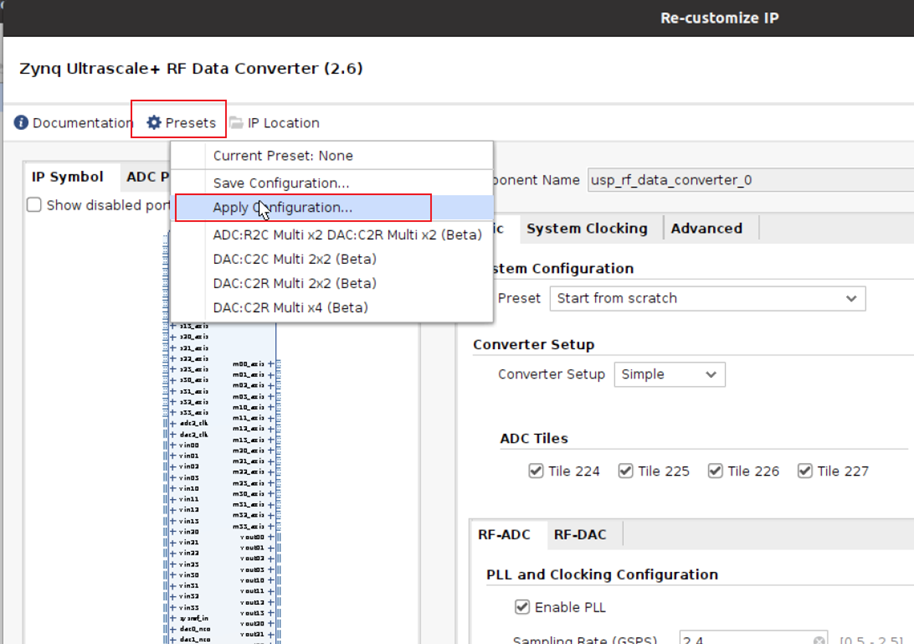Open the Documentation info icon

(x=19, y=122)
